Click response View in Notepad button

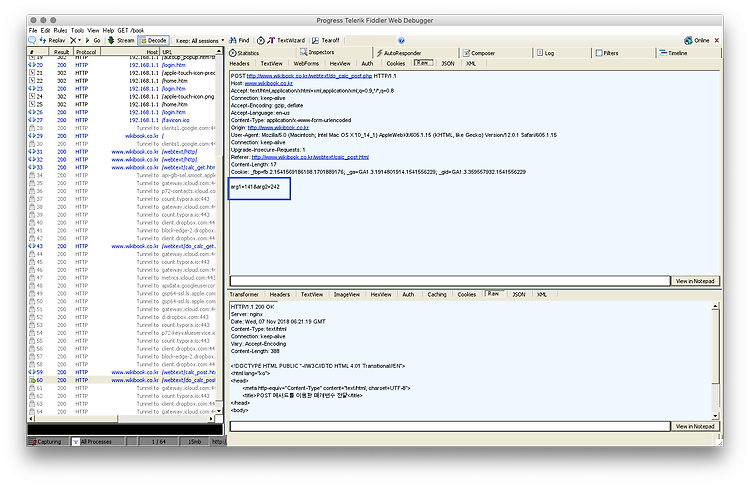click(x=695, y=426)
